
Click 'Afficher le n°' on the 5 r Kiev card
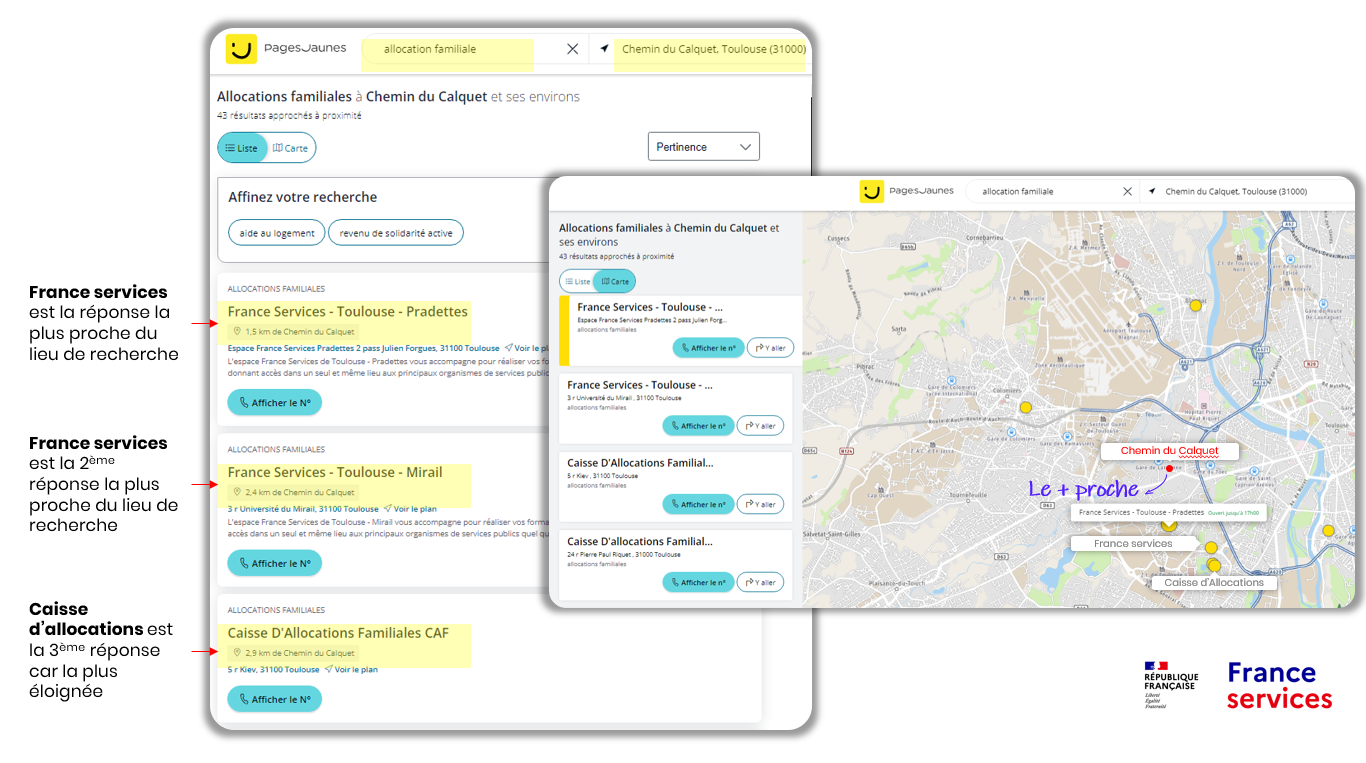pyautogui.click(x=698, y=504)
